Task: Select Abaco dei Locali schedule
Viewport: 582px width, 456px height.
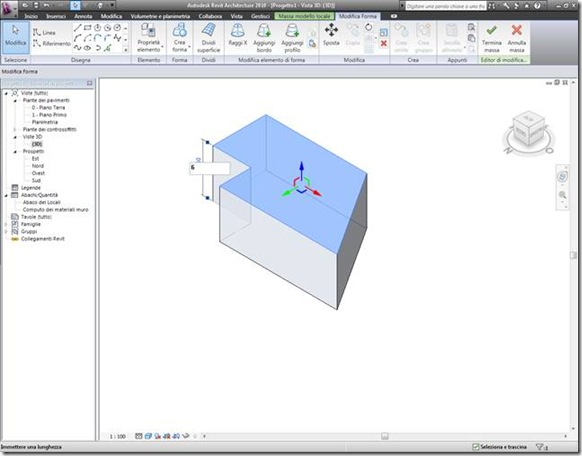Action: click(41, 202)
